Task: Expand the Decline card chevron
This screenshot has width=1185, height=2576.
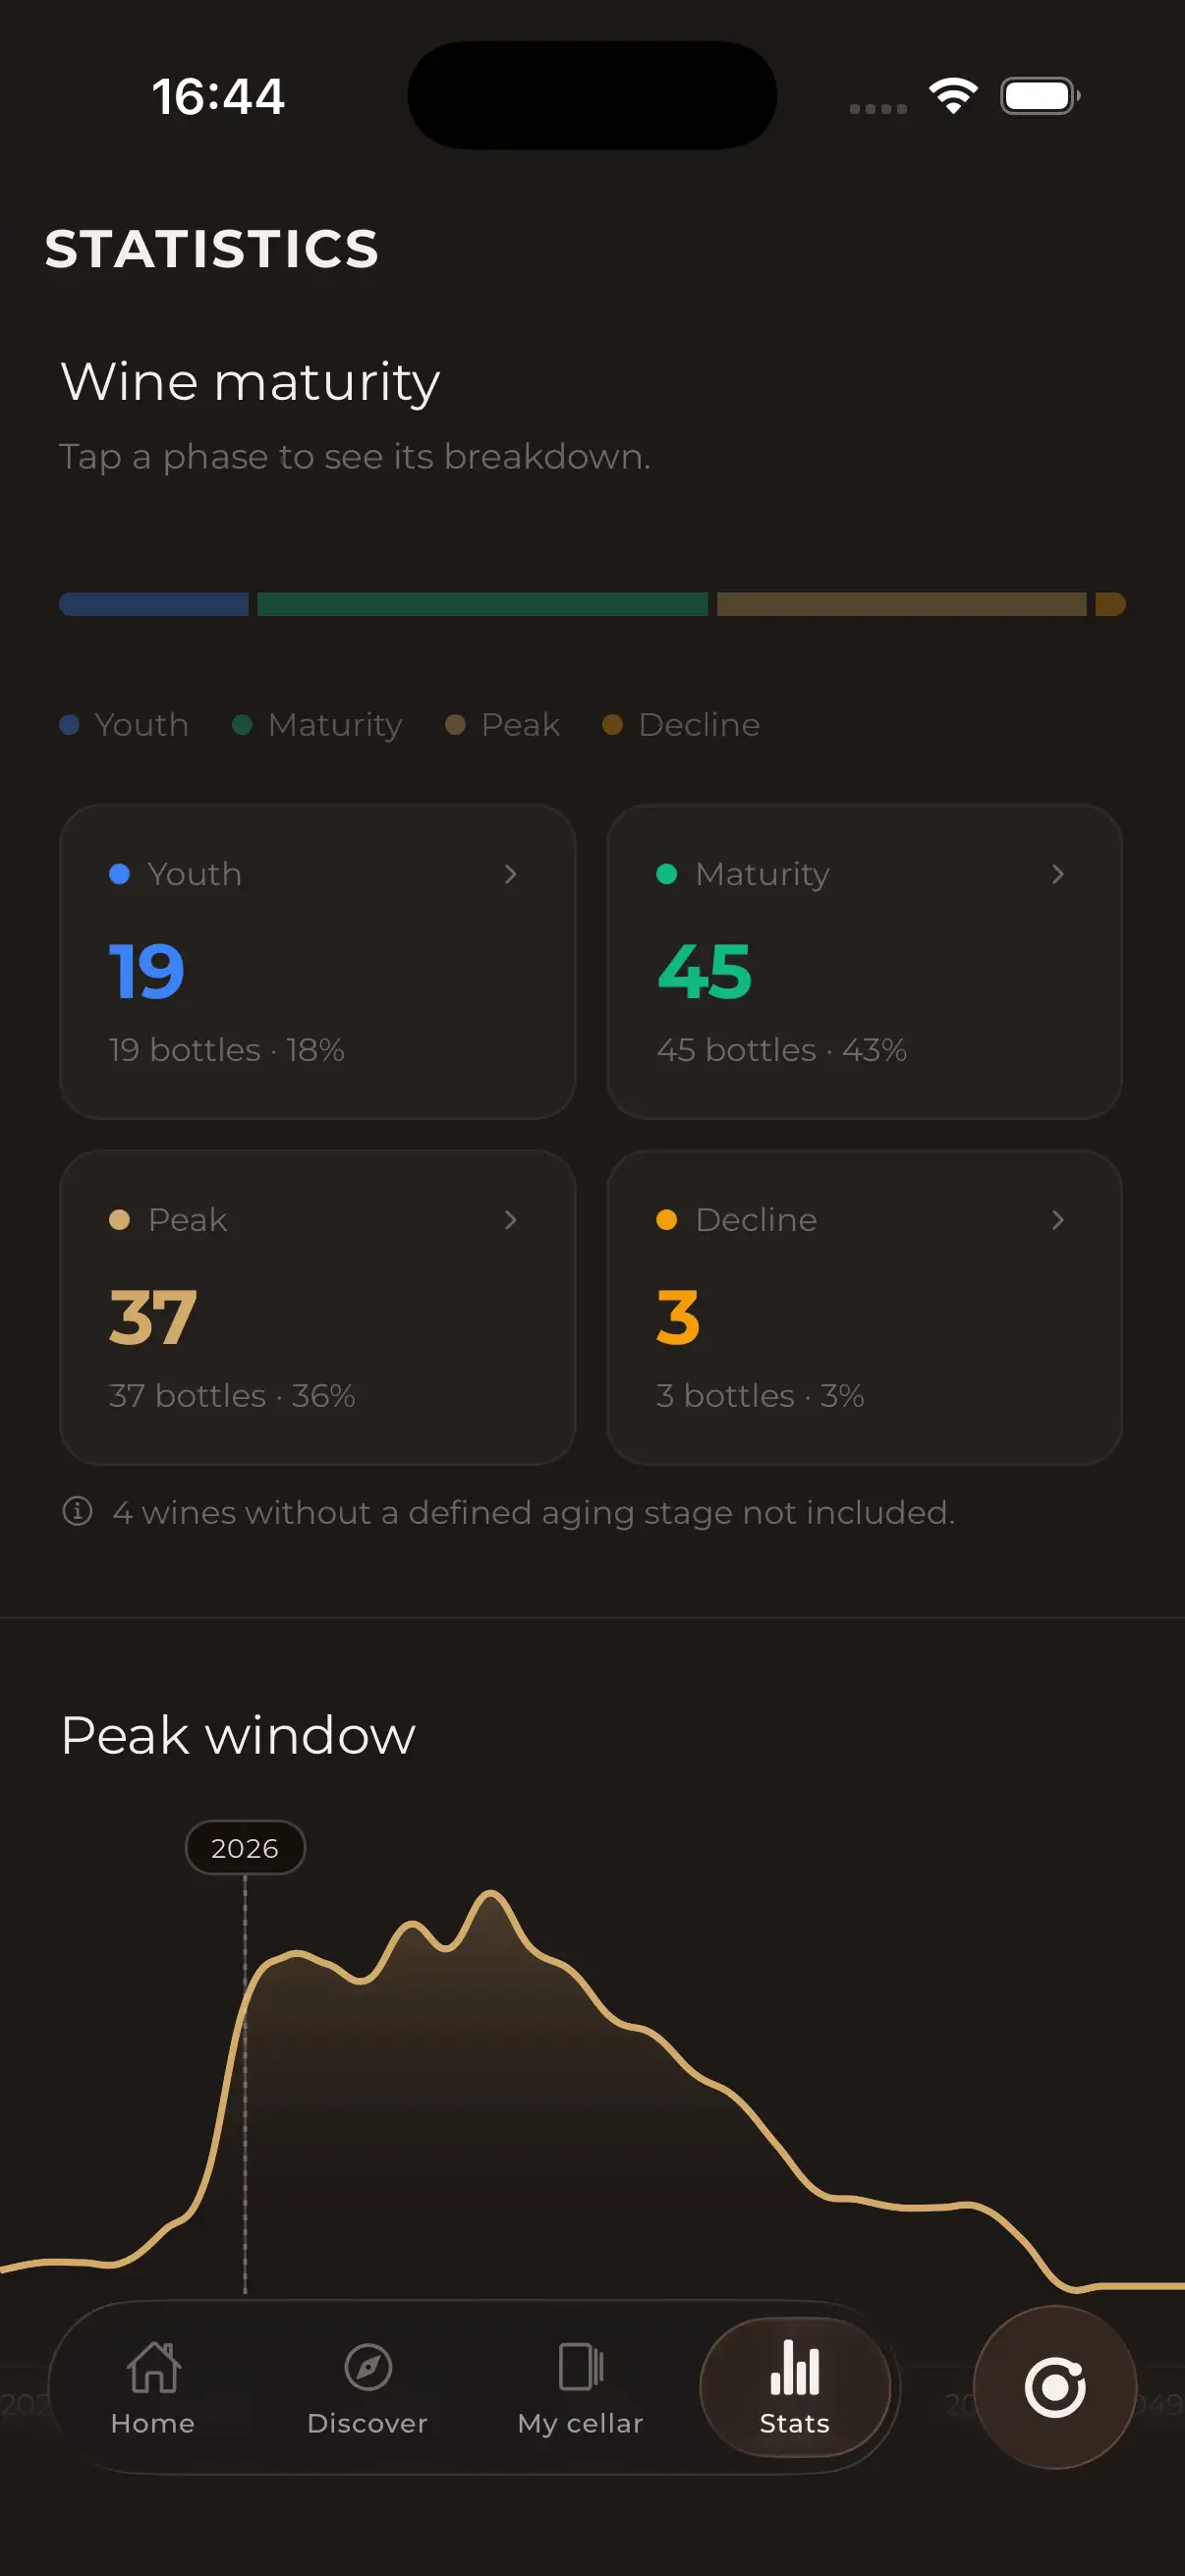Action: click(1057, 1220)
